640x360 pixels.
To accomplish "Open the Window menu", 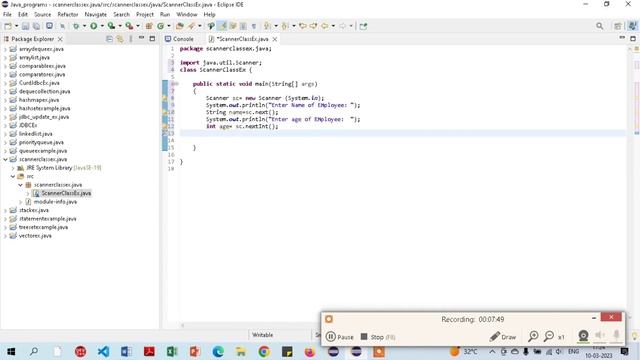I will coord(187,14).
